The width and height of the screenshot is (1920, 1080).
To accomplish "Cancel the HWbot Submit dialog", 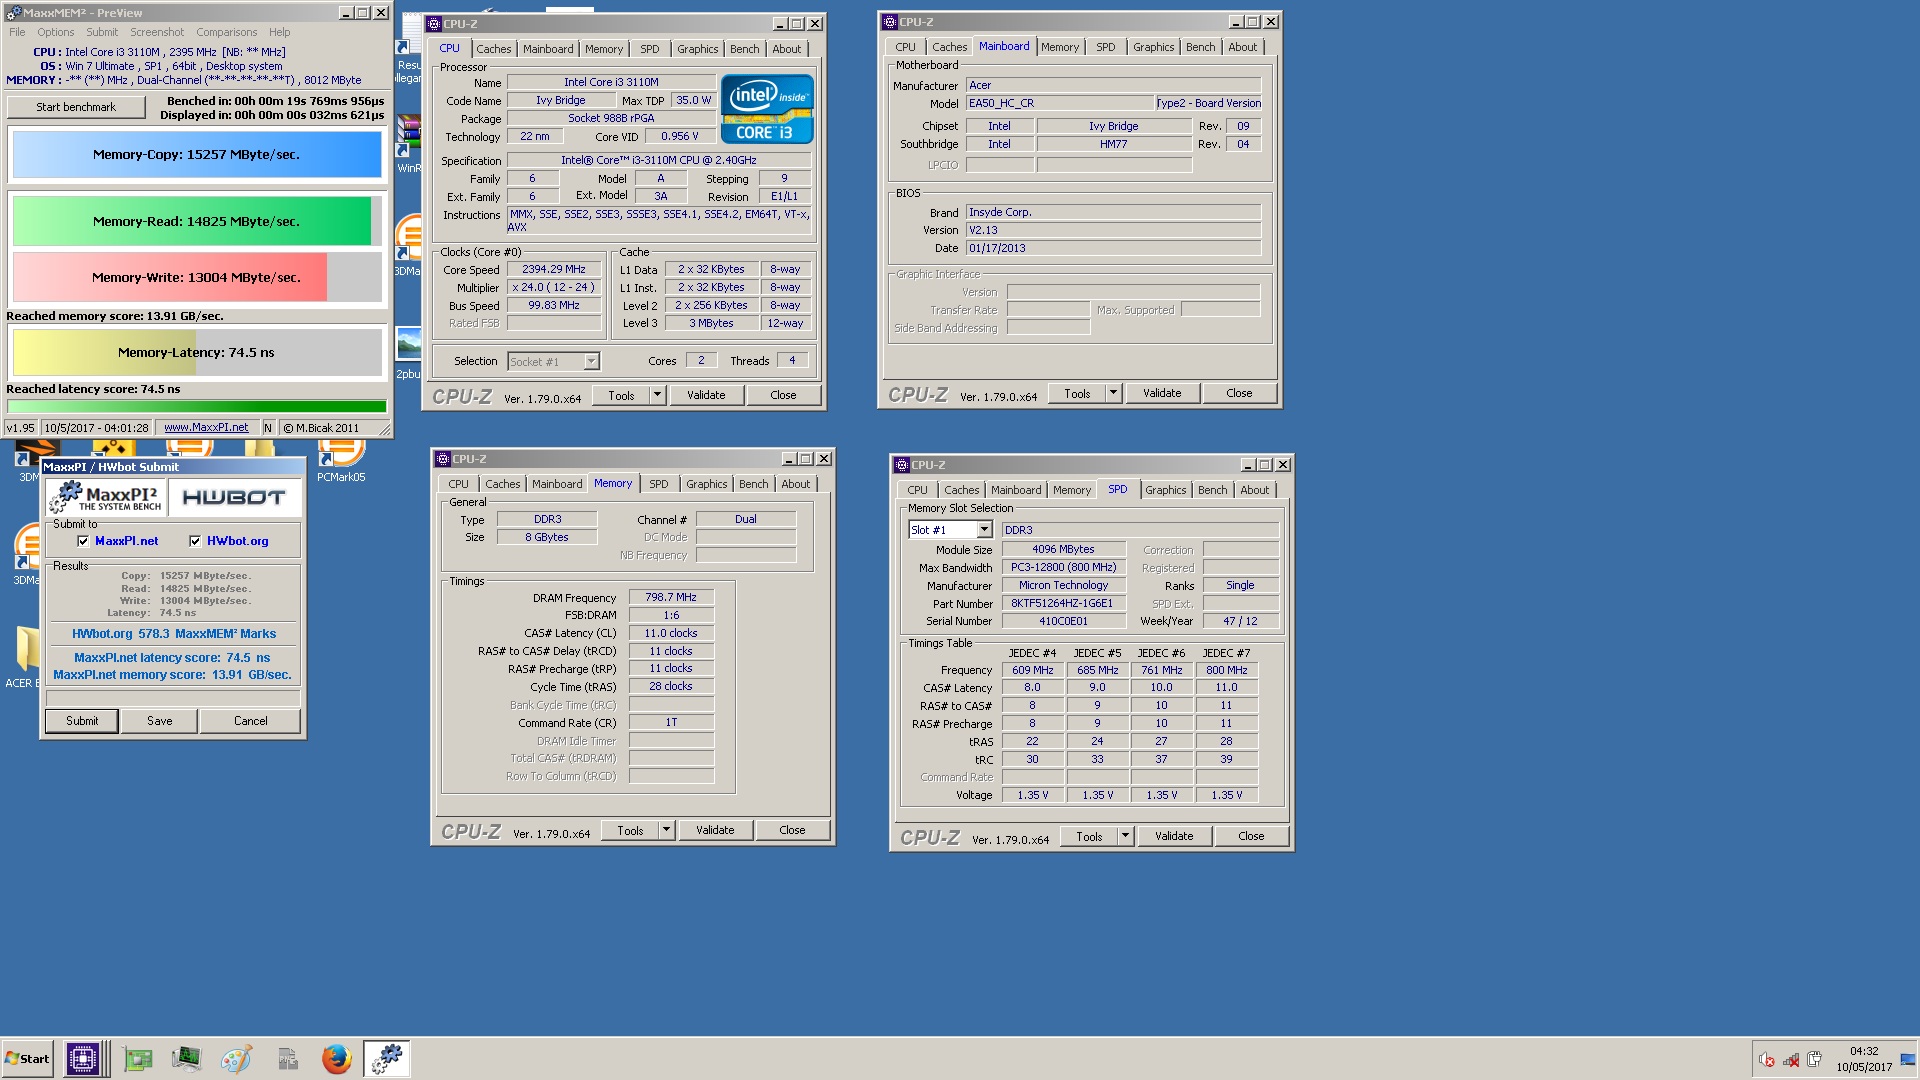I will click(x=251, y=721).
